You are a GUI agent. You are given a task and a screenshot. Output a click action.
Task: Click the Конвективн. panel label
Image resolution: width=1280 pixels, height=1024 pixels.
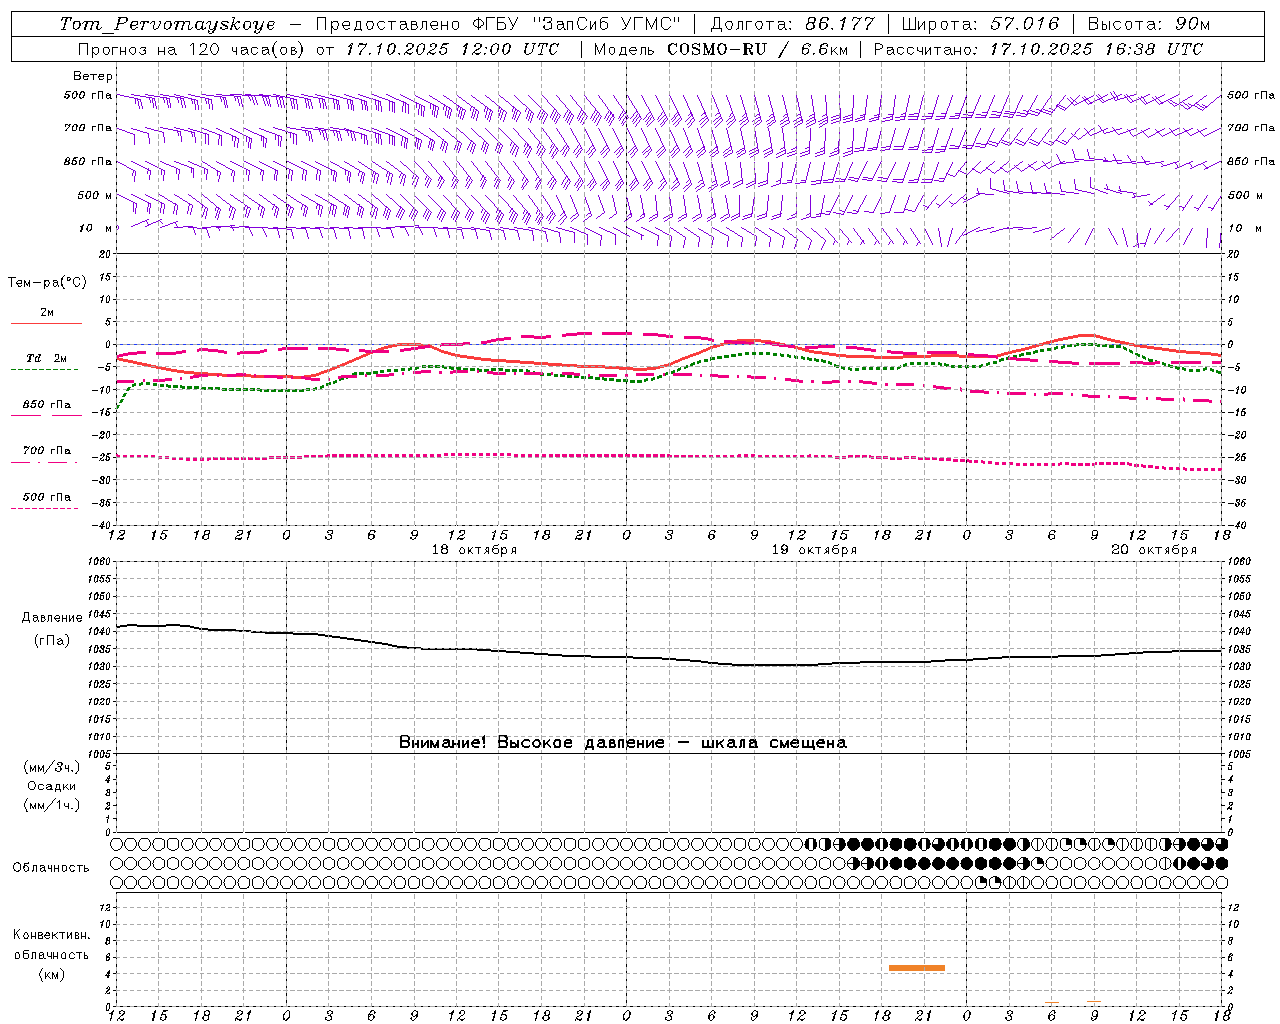[x=51, y=935]
